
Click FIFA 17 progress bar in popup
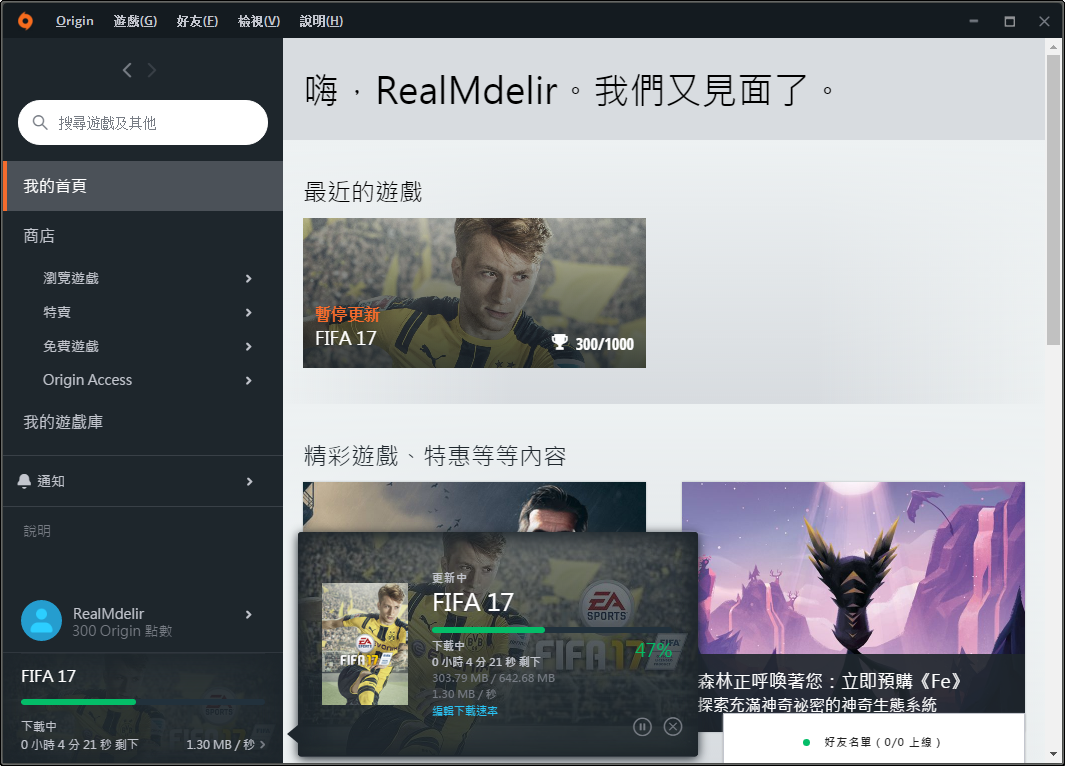(x=554, y=630)
